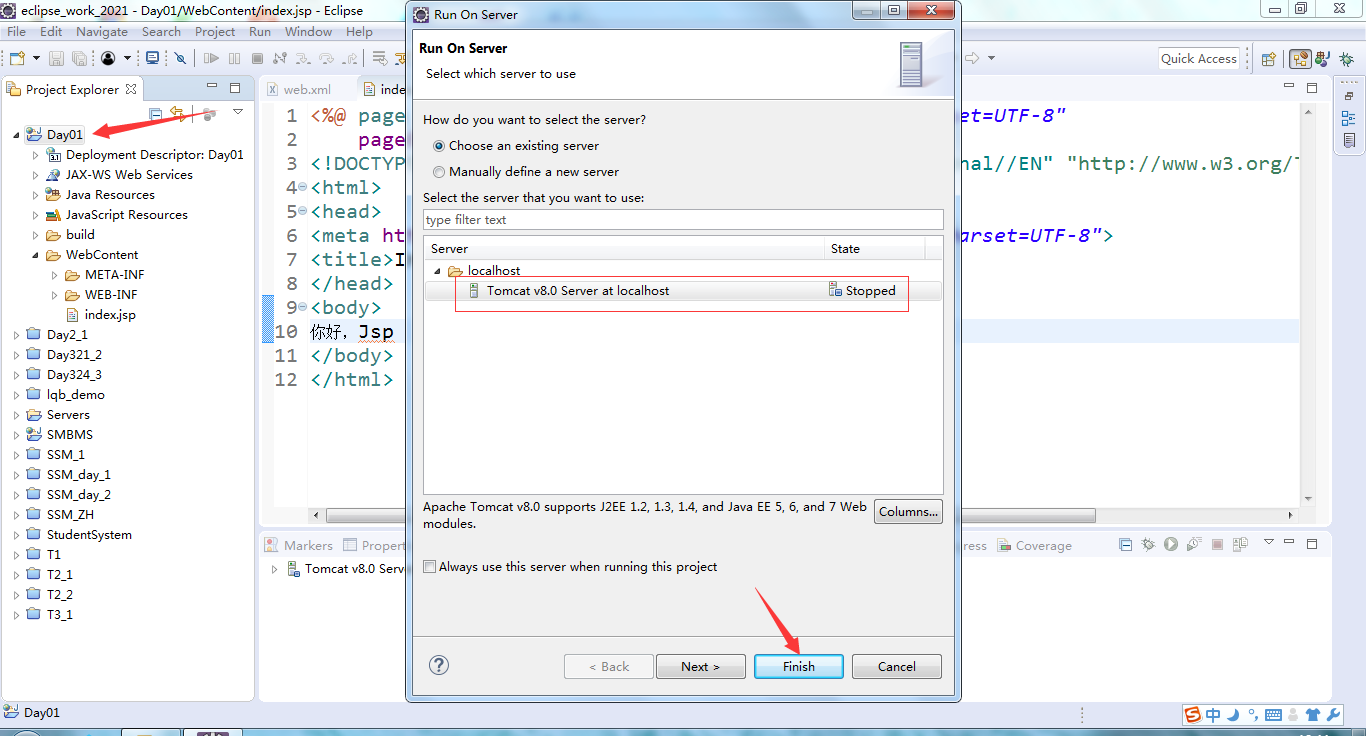
Task: Open the New file dropdown arrow in toolbar
Action: coord(36,59)
